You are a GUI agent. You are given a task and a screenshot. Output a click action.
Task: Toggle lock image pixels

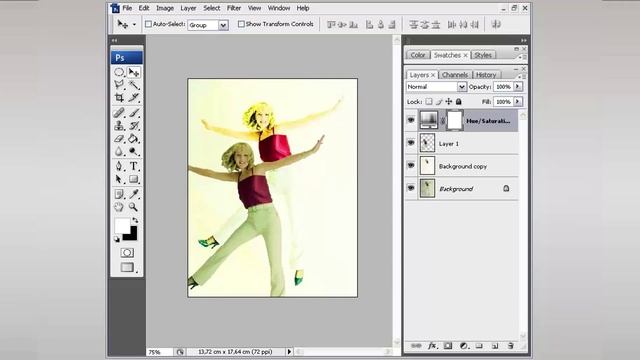click(439, 101)
